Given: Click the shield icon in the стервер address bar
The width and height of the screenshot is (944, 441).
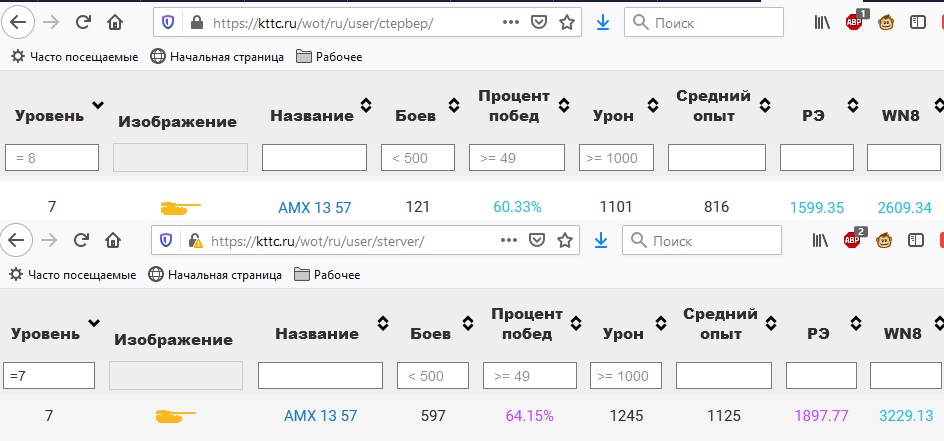Looking at the screenshot, I should coord(168,22).
